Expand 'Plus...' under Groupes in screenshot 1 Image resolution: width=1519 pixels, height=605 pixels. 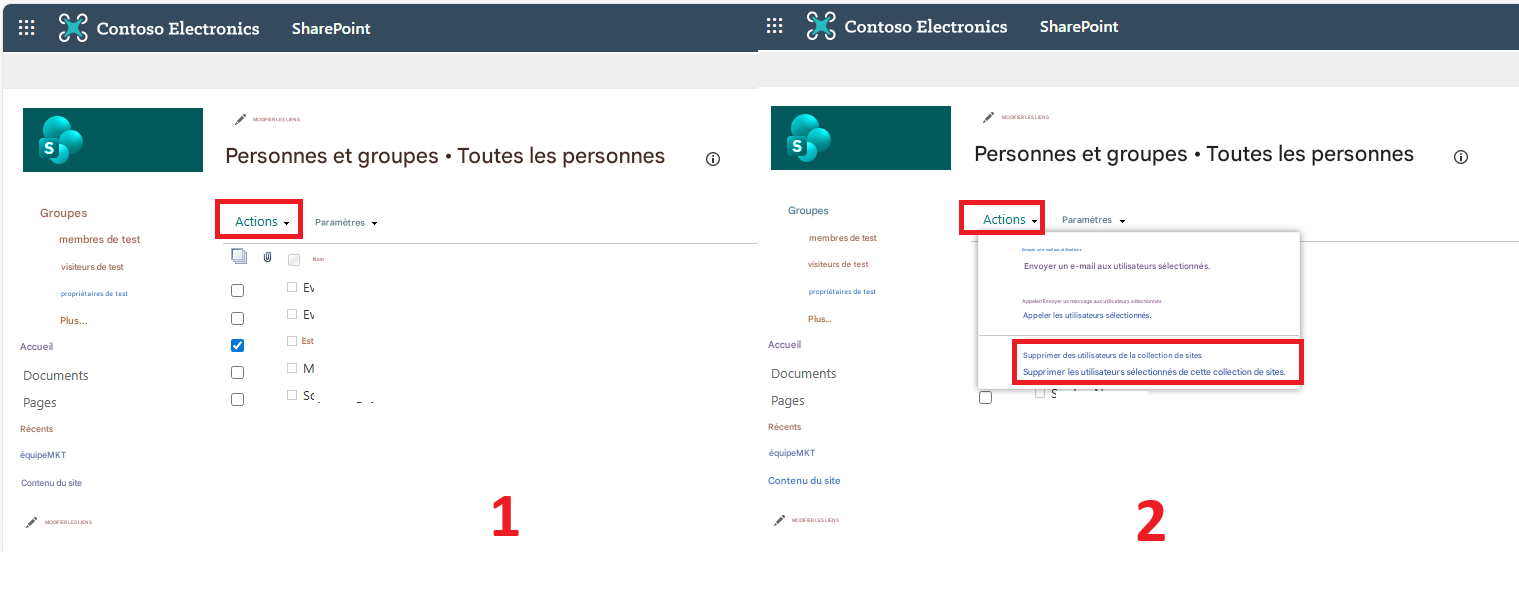[73, 320]
